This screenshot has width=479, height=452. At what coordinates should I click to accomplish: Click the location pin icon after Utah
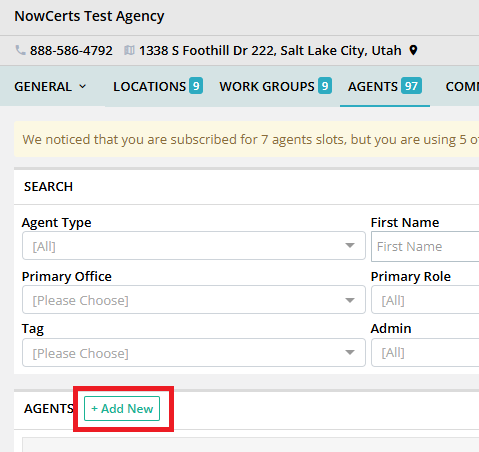413,50
